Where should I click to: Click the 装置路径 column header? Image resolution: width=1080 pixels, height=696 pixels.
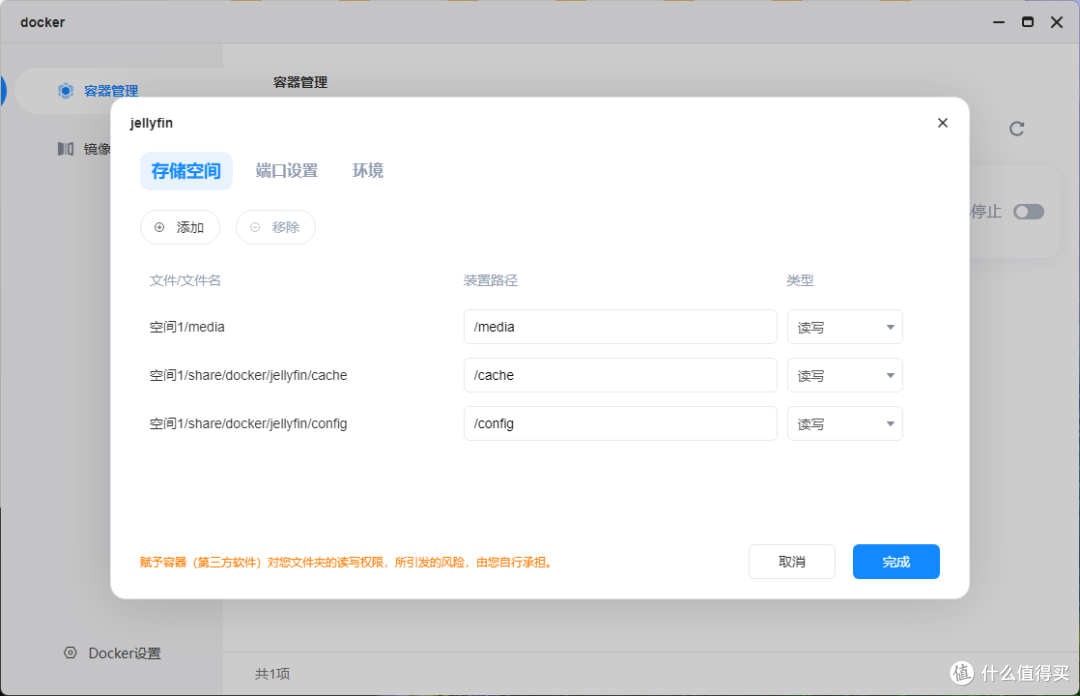(x=490, y=280)
